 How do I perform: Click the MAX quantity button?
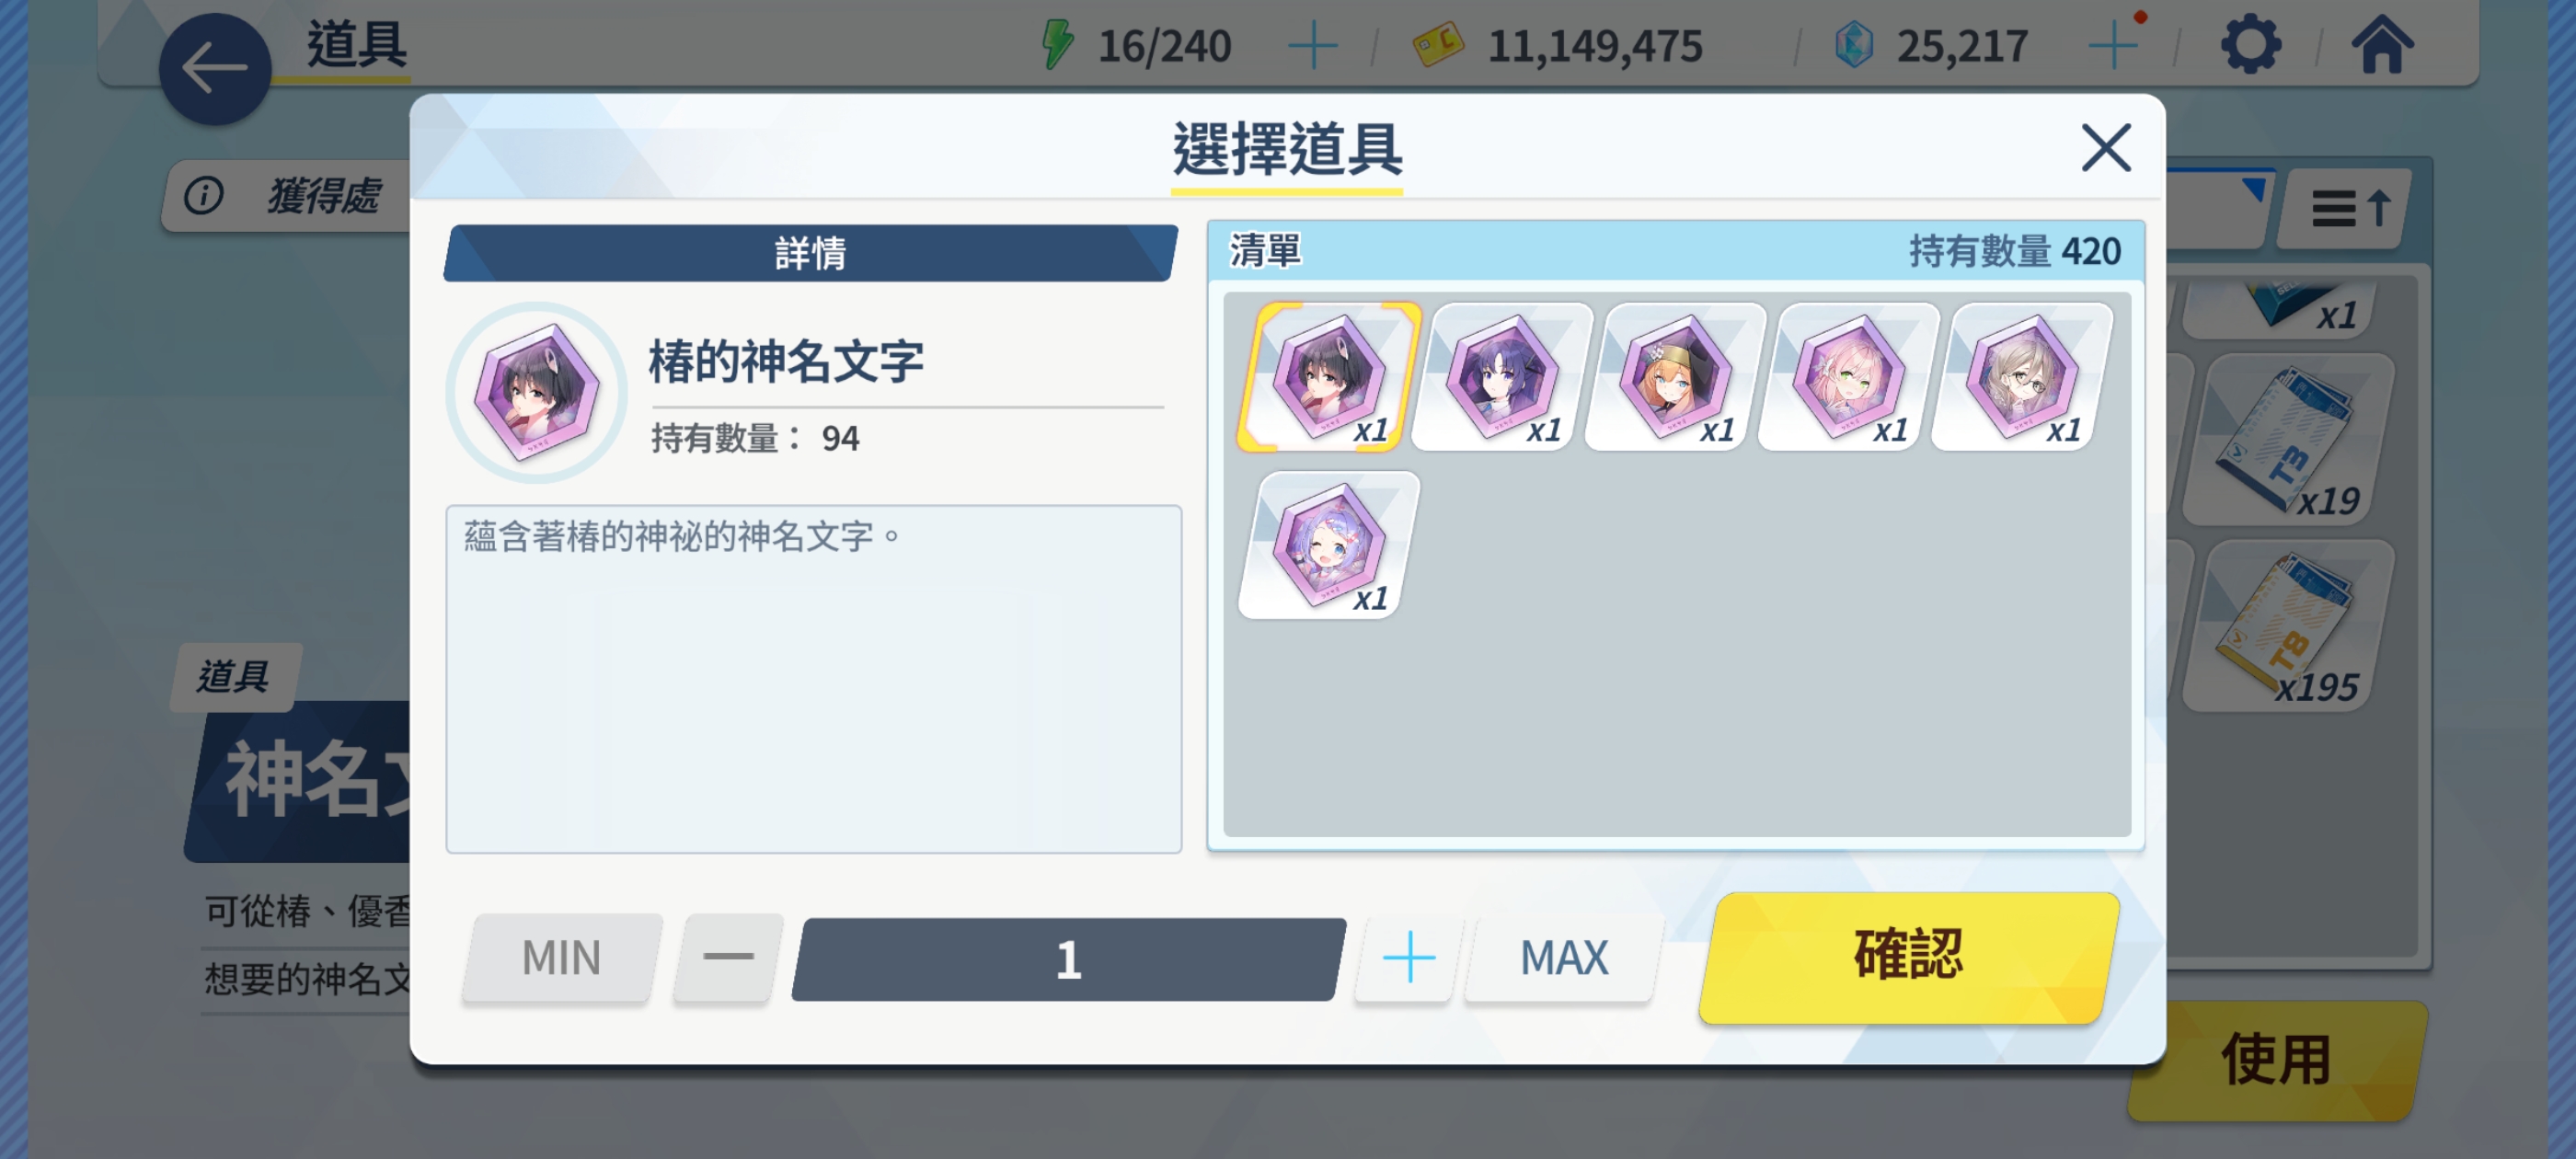(1563, 957)
